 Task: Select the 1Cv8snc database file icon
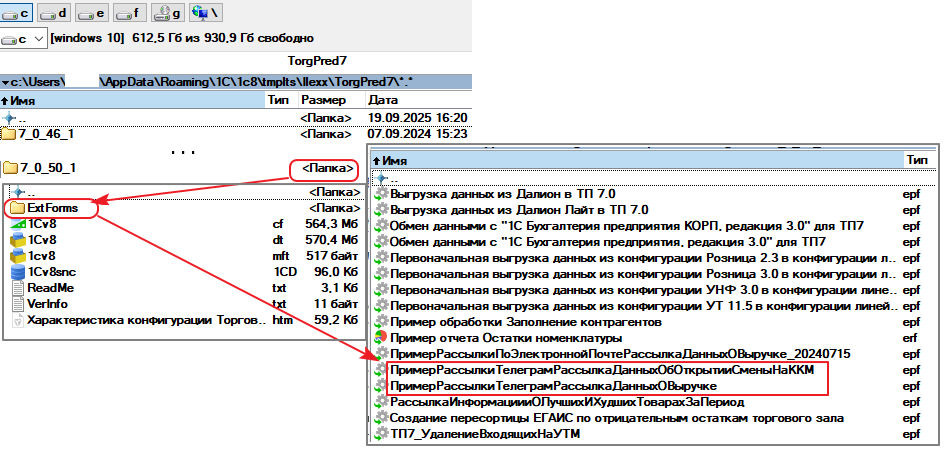coord(17,272)
